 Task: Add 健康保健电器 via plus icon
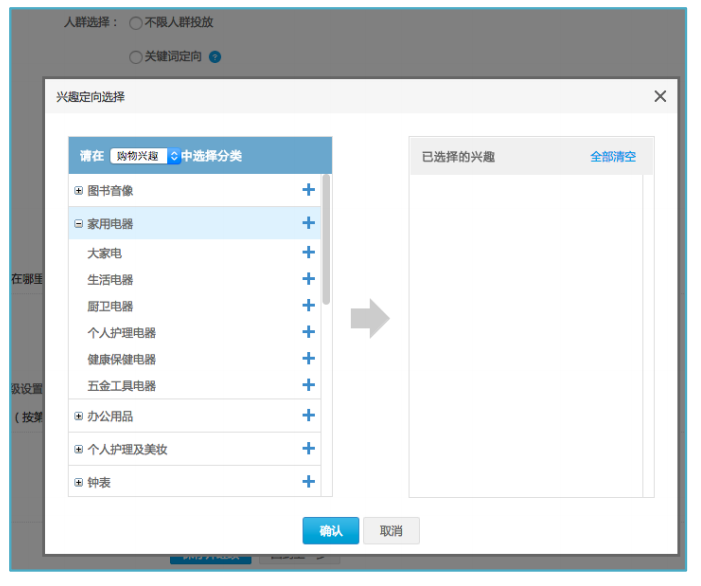308,359
